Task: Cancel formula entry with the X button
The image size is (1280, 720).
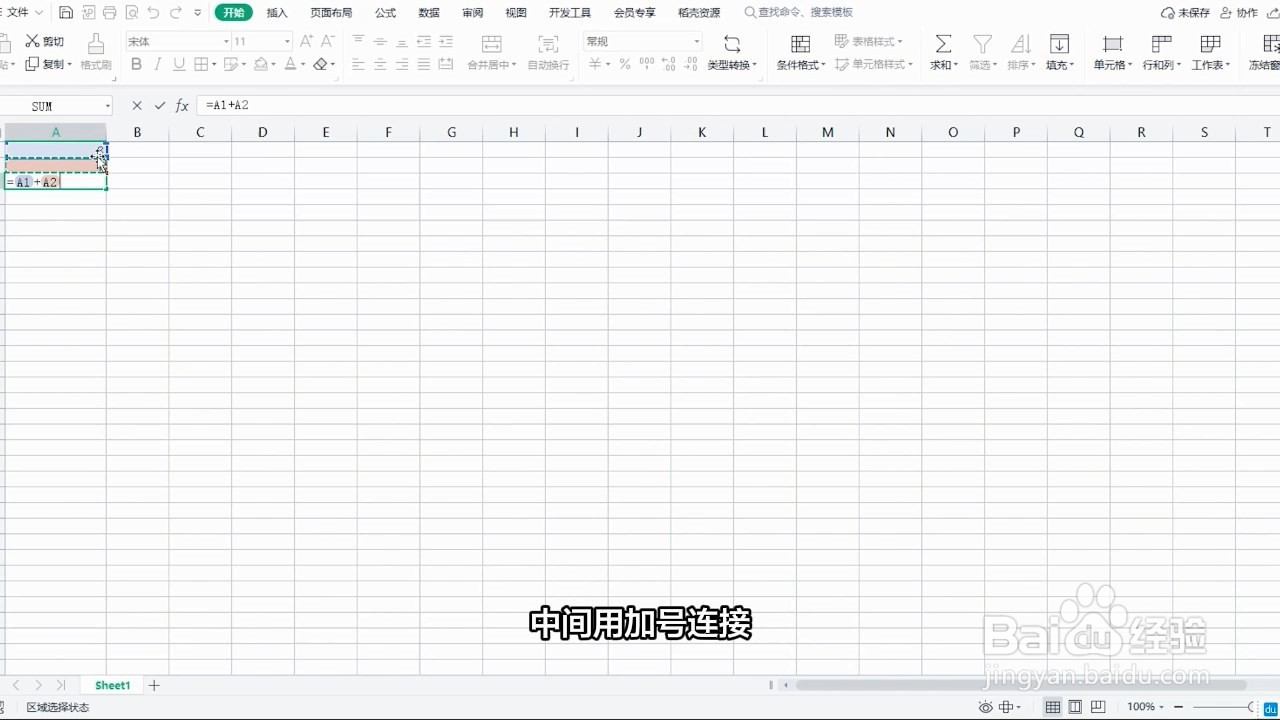Action: click(x=136, y=105)
